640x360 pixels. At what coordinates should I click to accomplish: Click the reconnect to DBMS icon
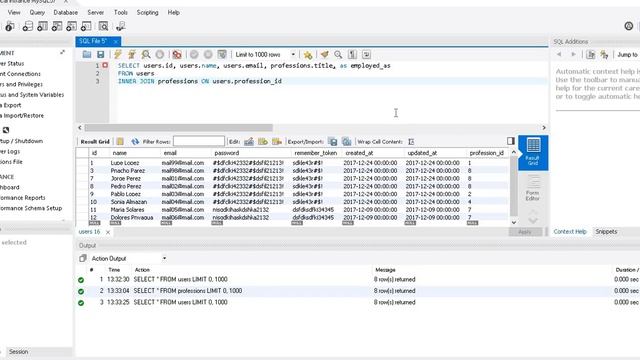120,27
